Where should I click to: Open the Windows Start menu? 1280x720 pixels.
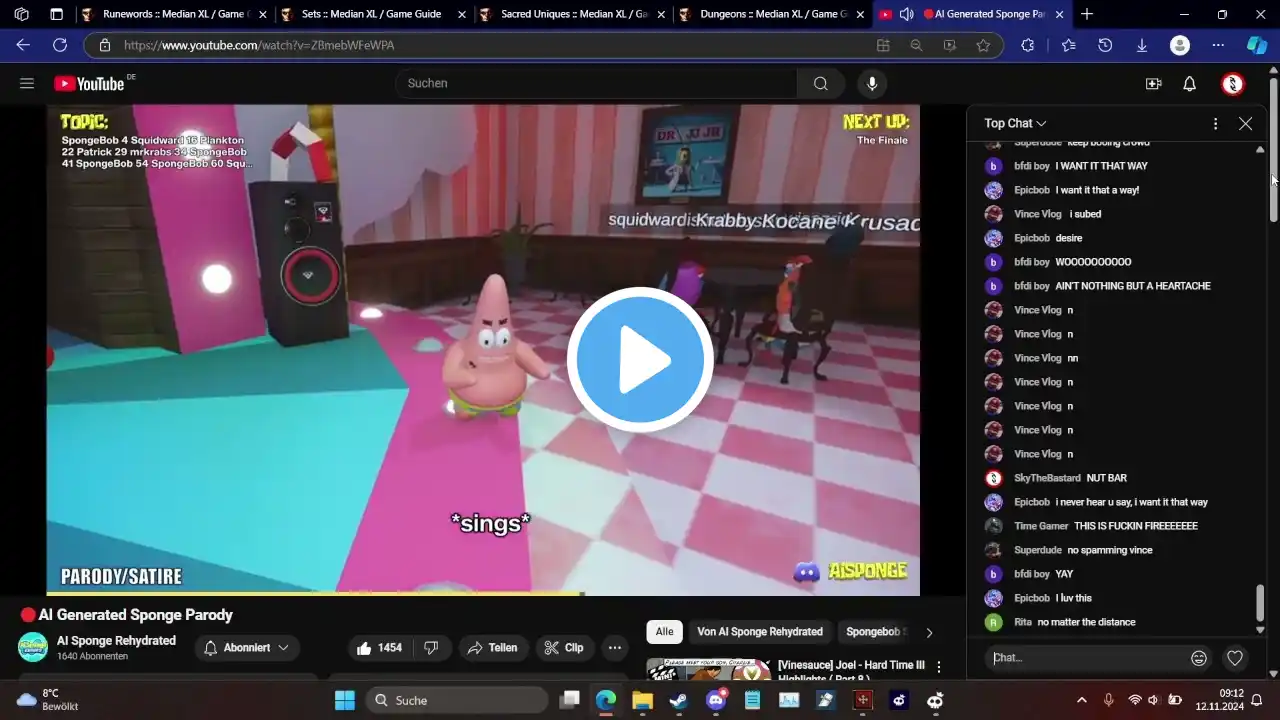[x=345, y=700]
